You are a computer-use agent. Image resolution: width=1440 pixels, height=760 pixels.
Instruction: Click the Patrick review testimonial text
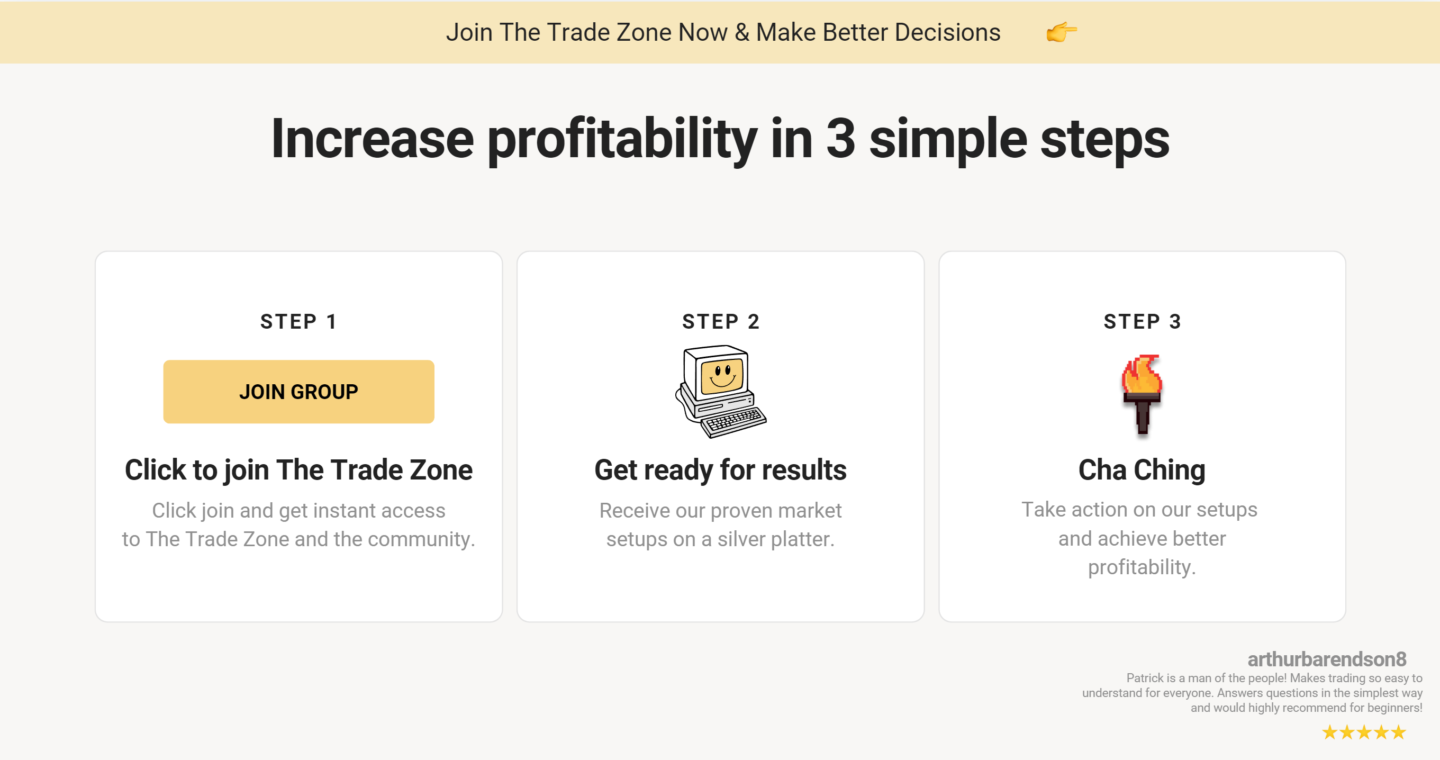1252,693
